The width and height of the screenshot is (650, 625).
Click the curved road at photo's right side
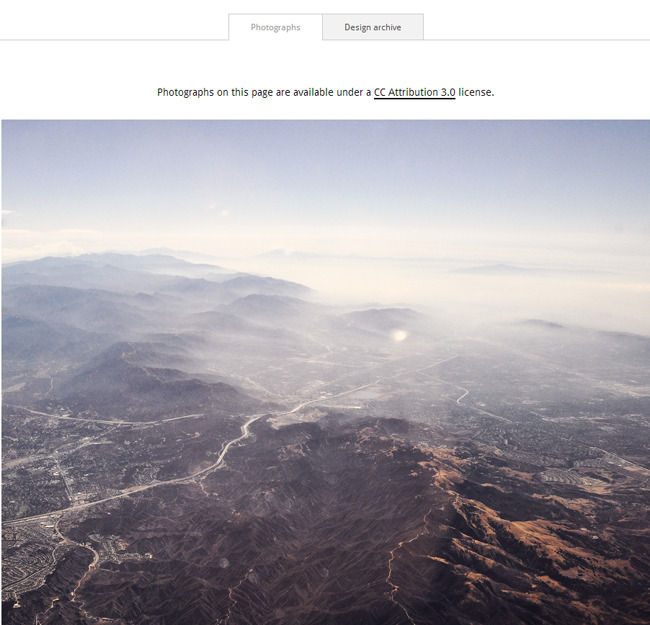pos(462,396)
